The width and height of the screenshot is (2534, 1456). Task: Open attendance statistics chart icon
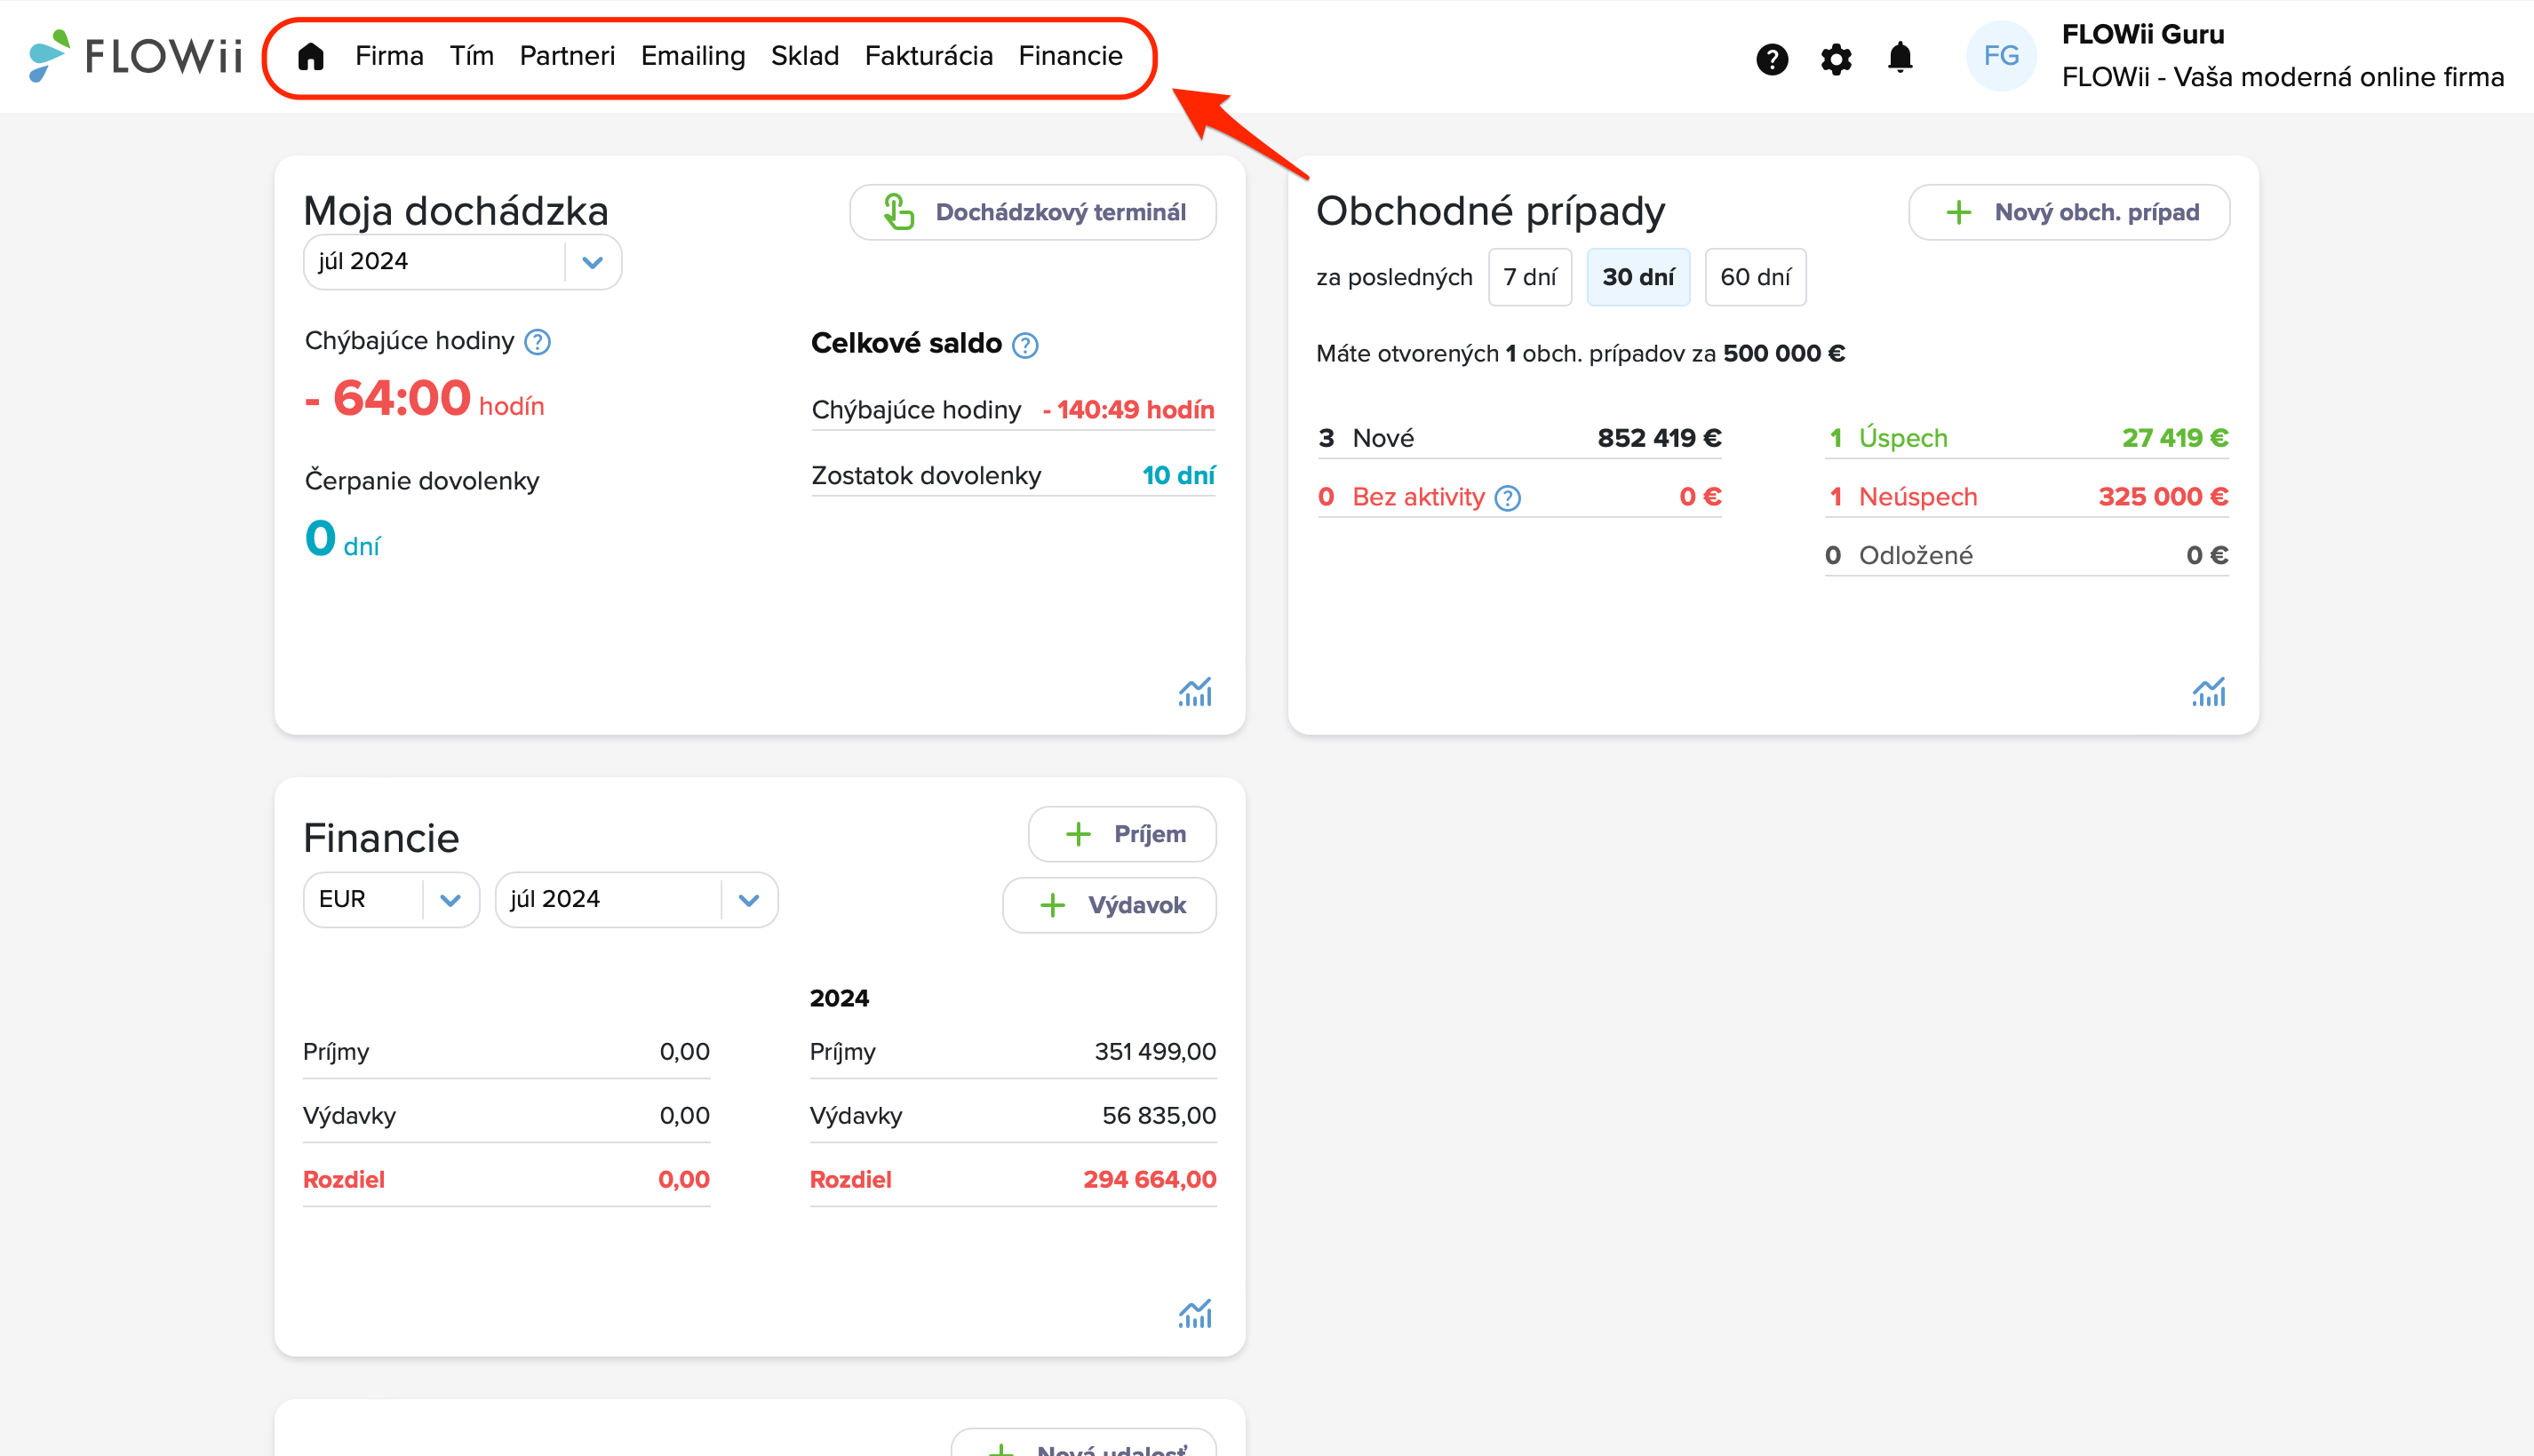[x=1195, y=692]
